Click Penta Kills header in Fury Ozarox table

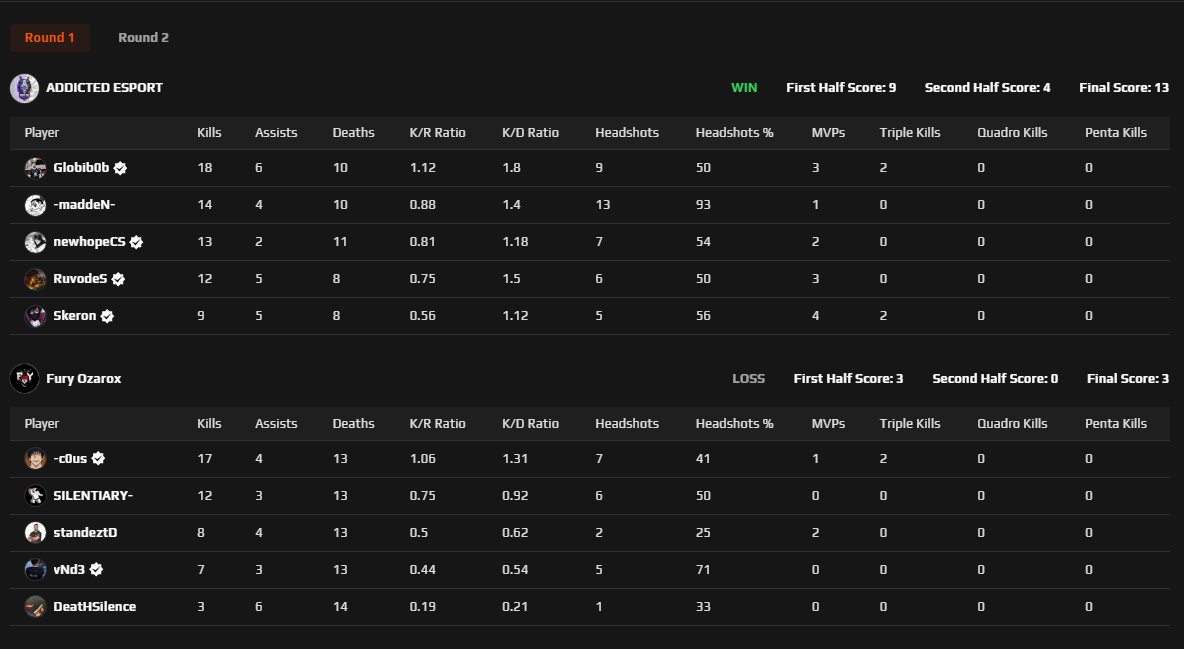click(x=1116, y=424)
